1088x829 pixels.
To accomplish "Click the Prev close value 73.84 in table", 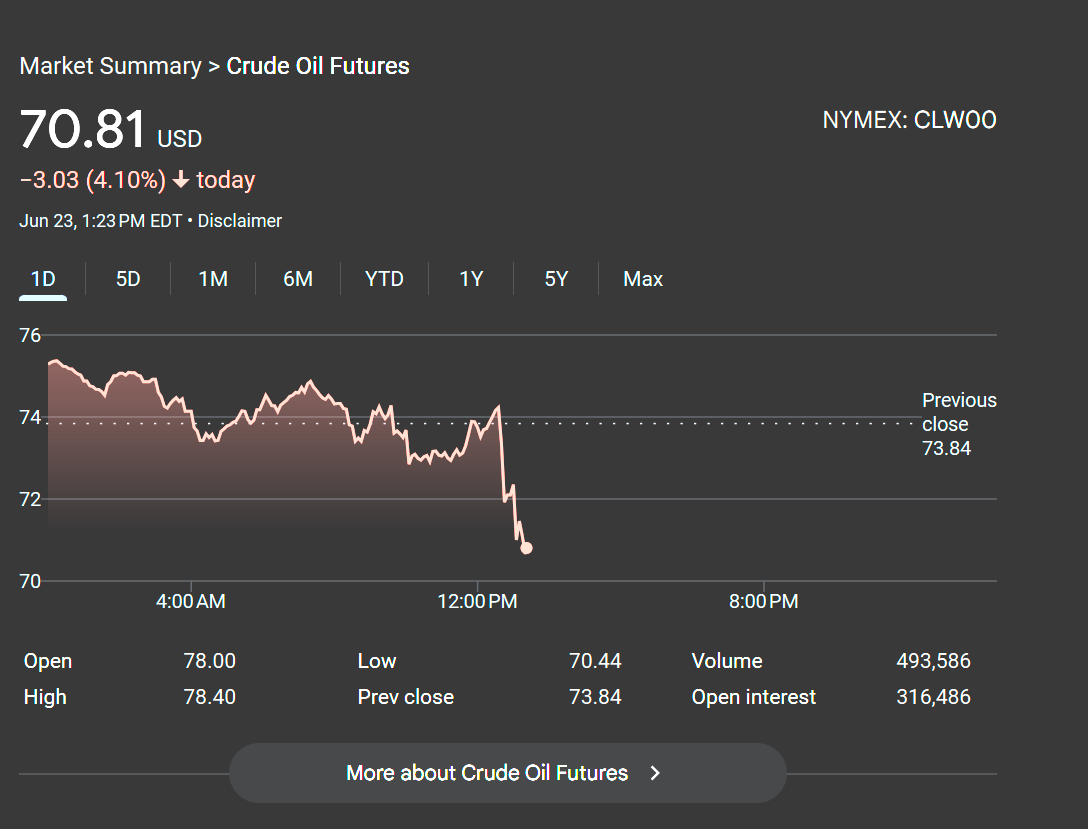I will (595, 696).
